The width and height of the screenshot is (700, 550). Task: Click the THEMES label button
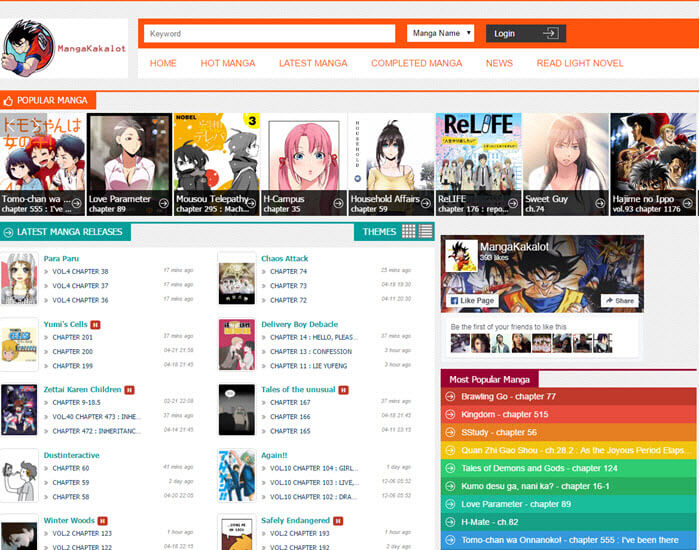click(379, 232)
